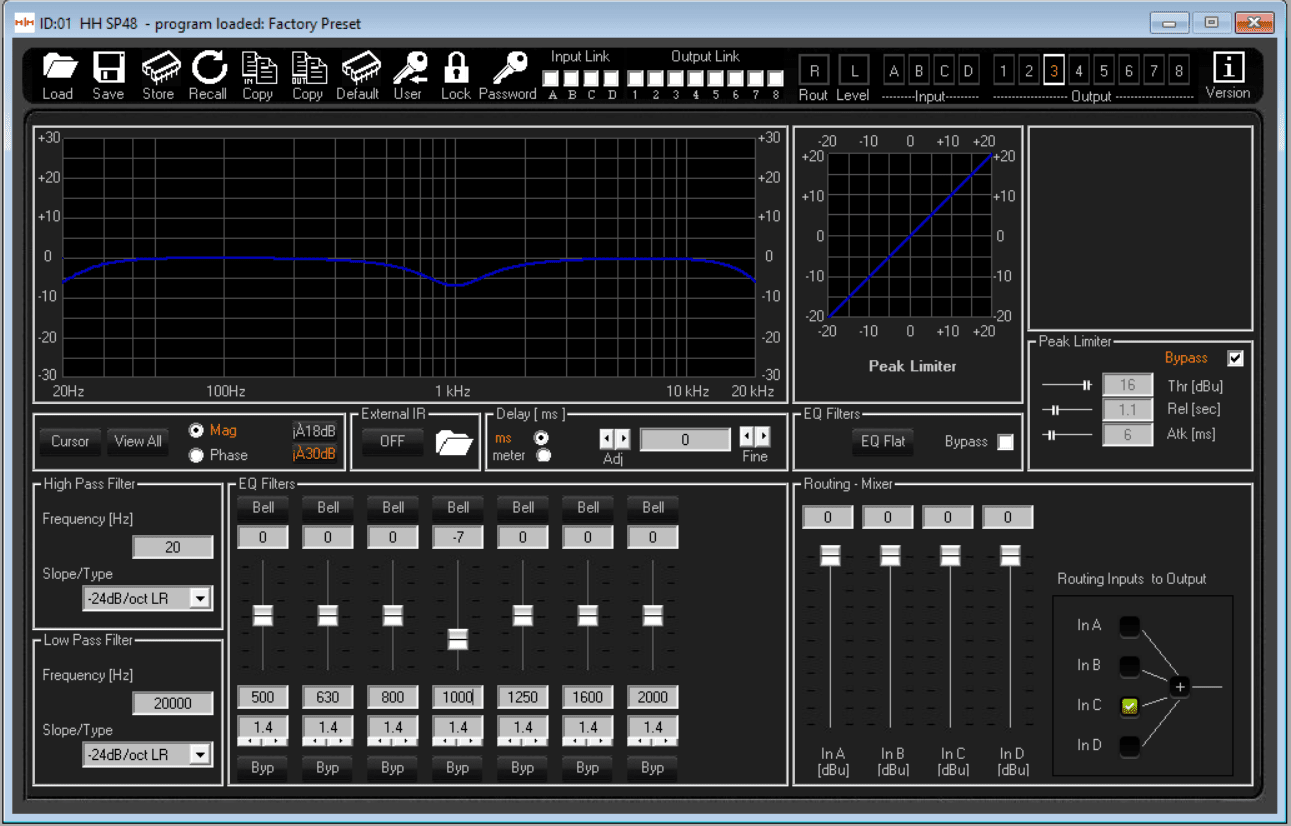Click the Recall arrow icon
Screen dimensions: 1291x826
point(208,68)
